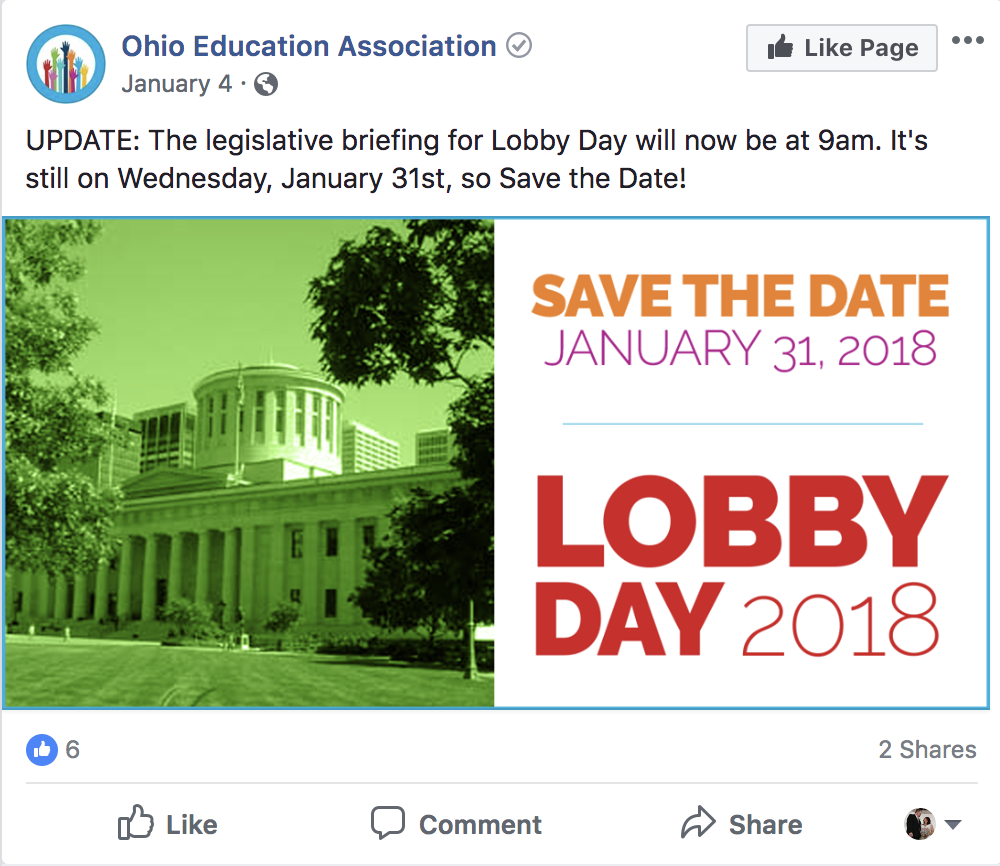View the 6 reactions count

[73, 749]
